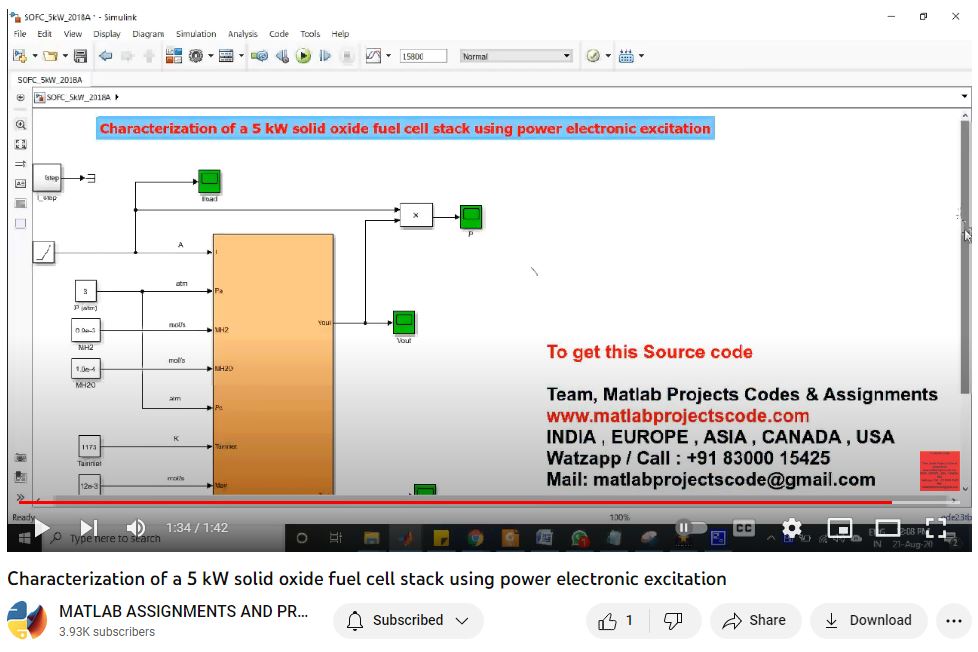Select the SOFC_5kW_2018A model tab
This screenshot has height=652, width=978.
50,80
